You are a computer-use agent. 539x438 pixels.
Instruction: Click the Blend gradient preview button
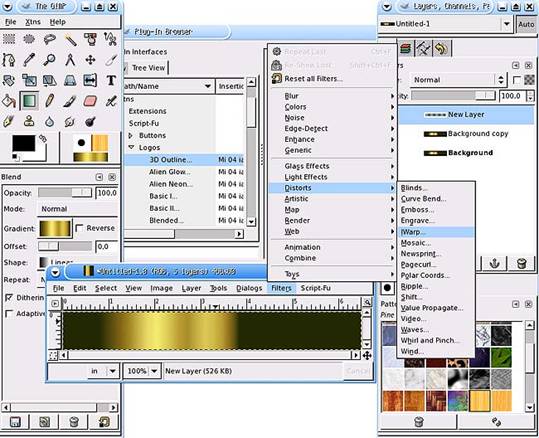[x=55, y=229]
